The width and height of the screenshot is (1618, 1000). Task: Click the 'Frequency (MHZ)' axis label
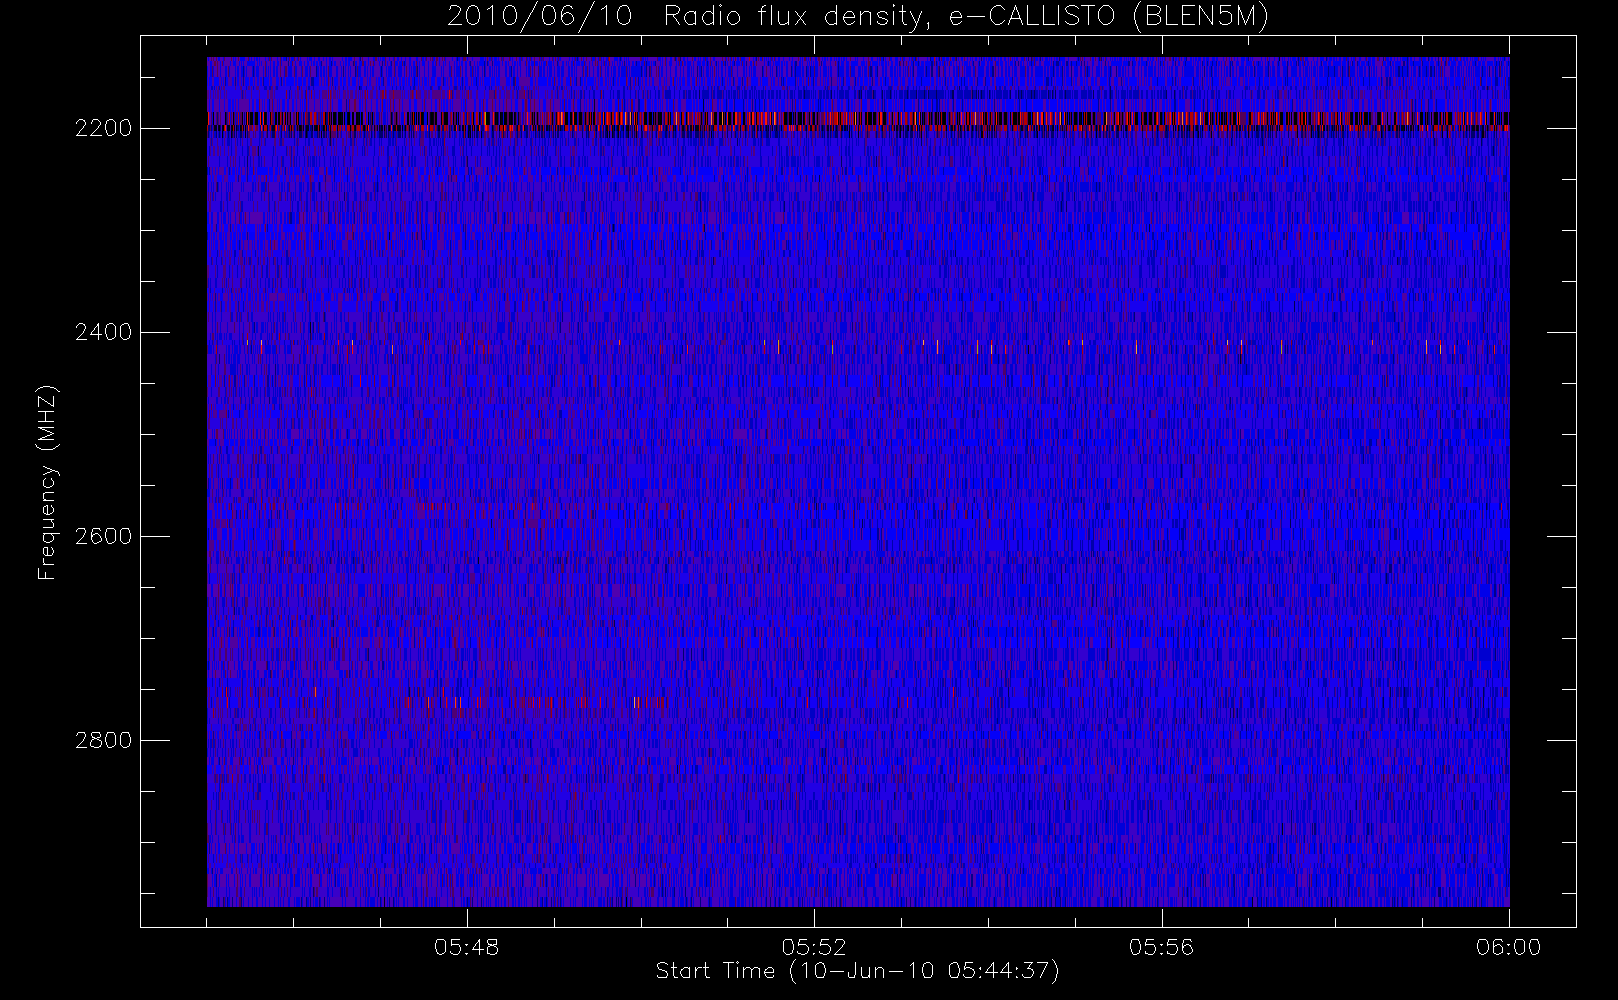(x=46, y=482)
